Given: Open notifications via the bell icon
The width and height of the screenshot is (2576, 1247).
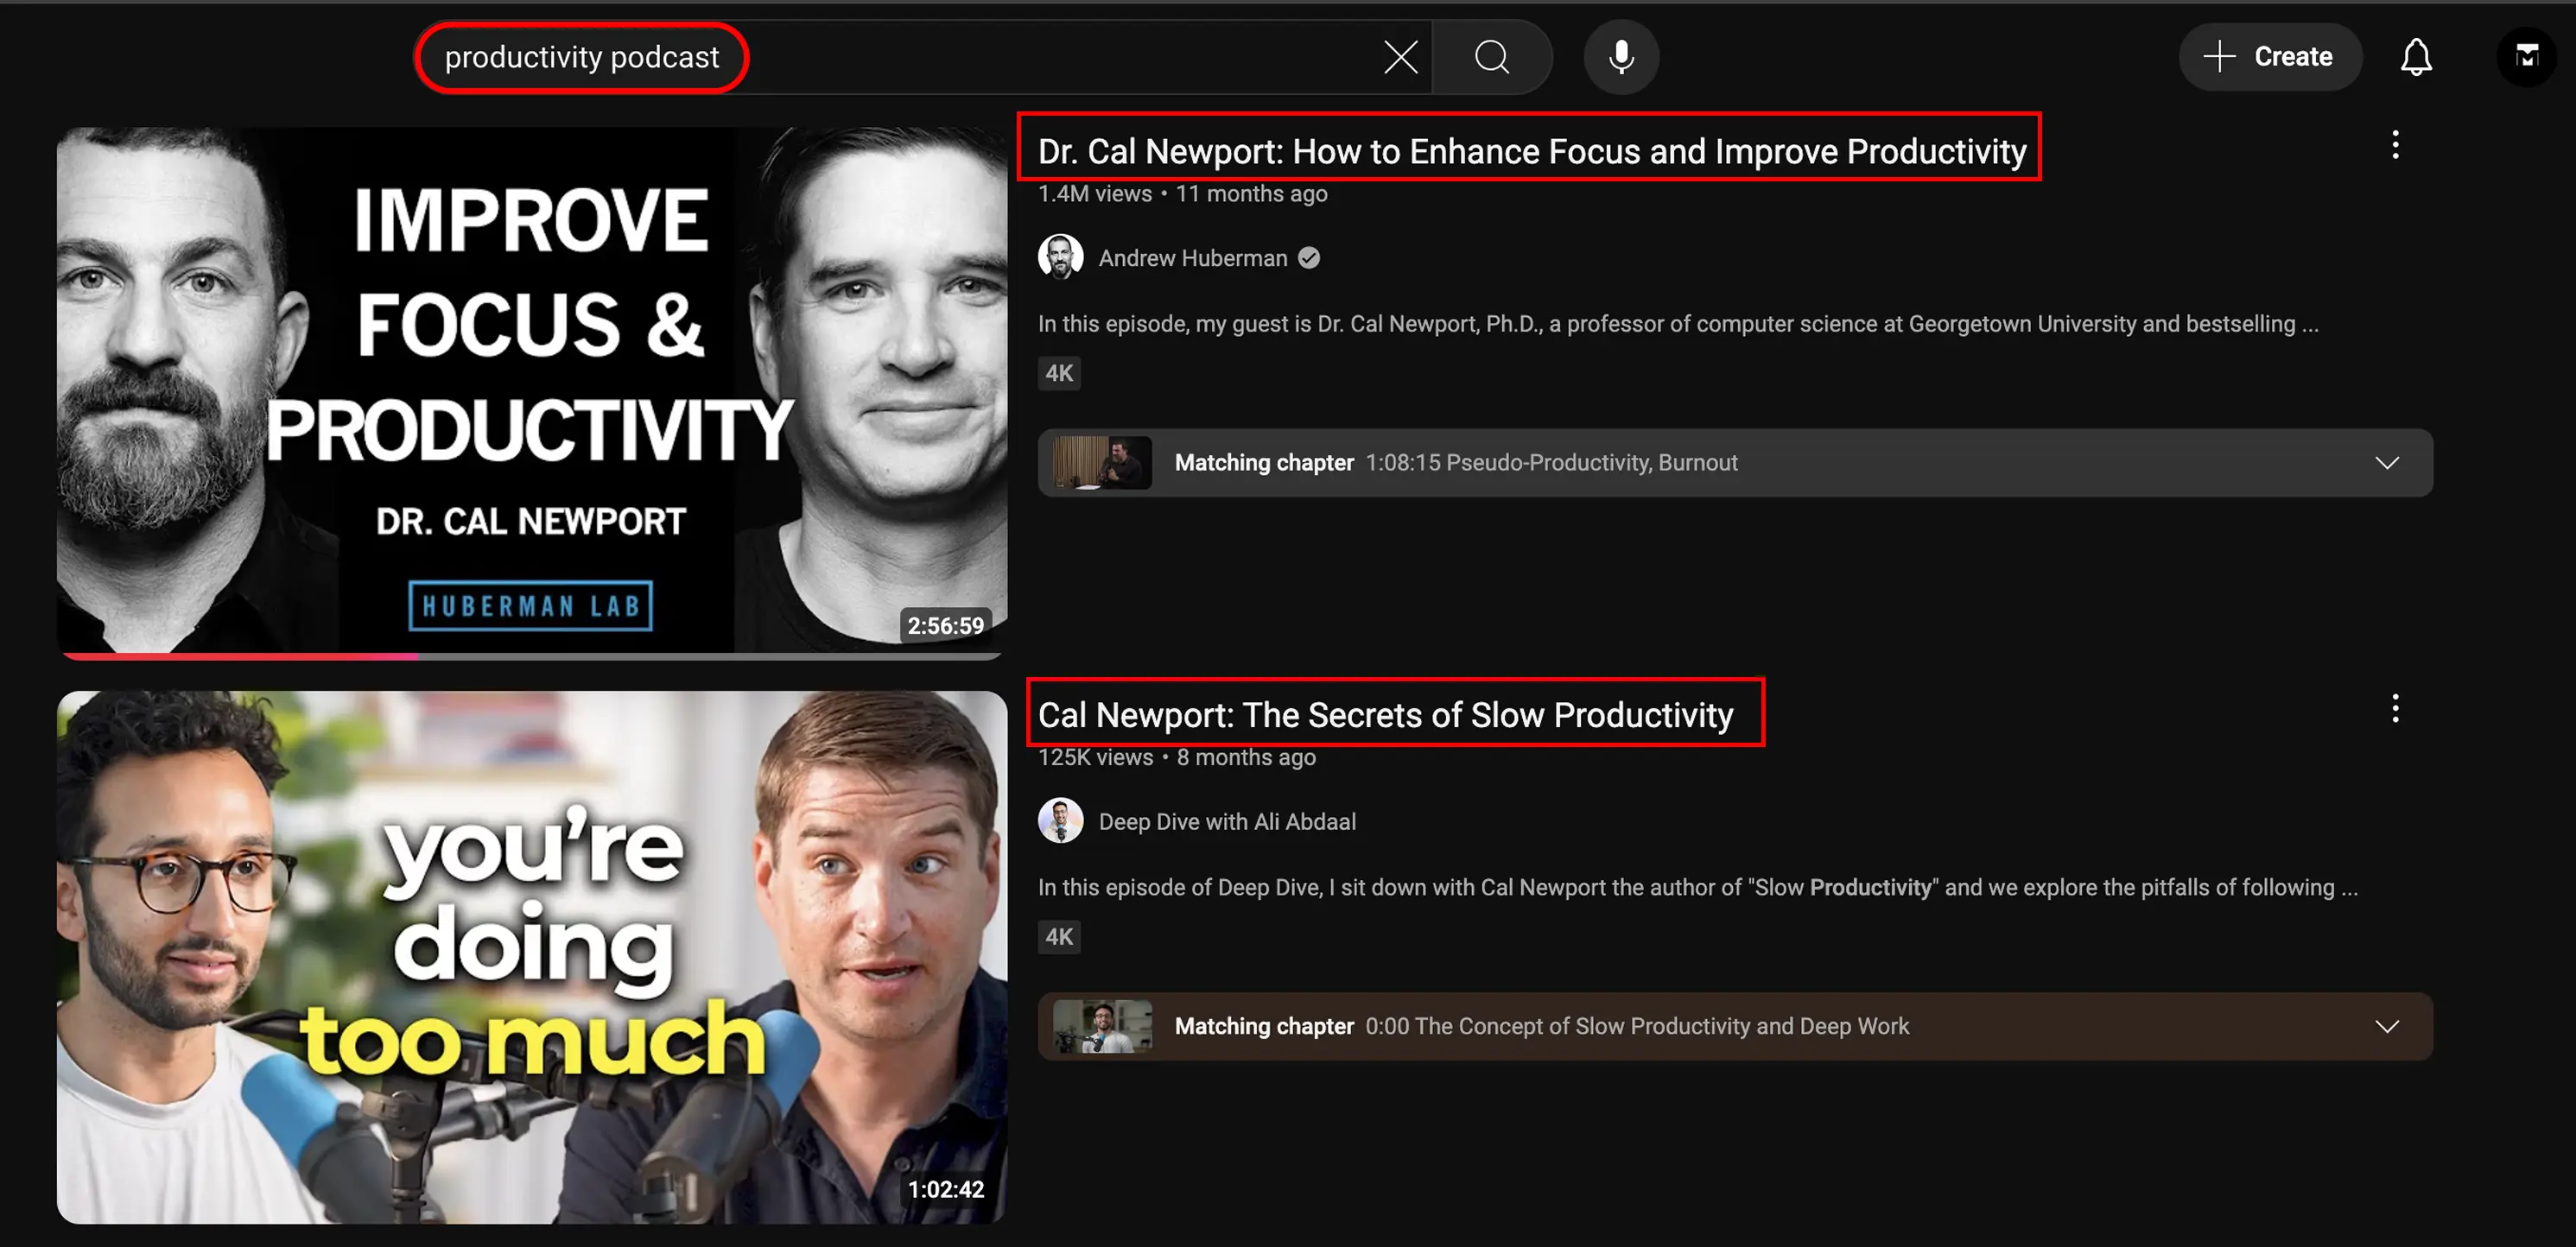Looking at the screenshot, I should click(2416, 57).
